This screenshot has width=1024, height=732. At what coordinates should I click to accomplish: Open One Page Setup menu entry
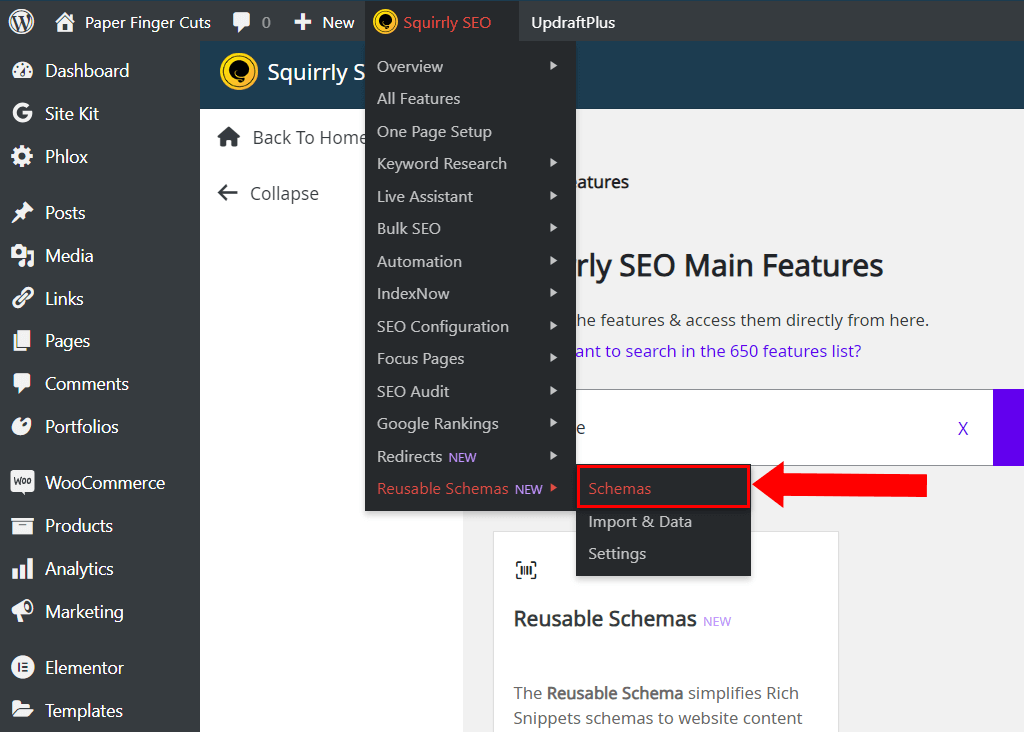point(470,131)
